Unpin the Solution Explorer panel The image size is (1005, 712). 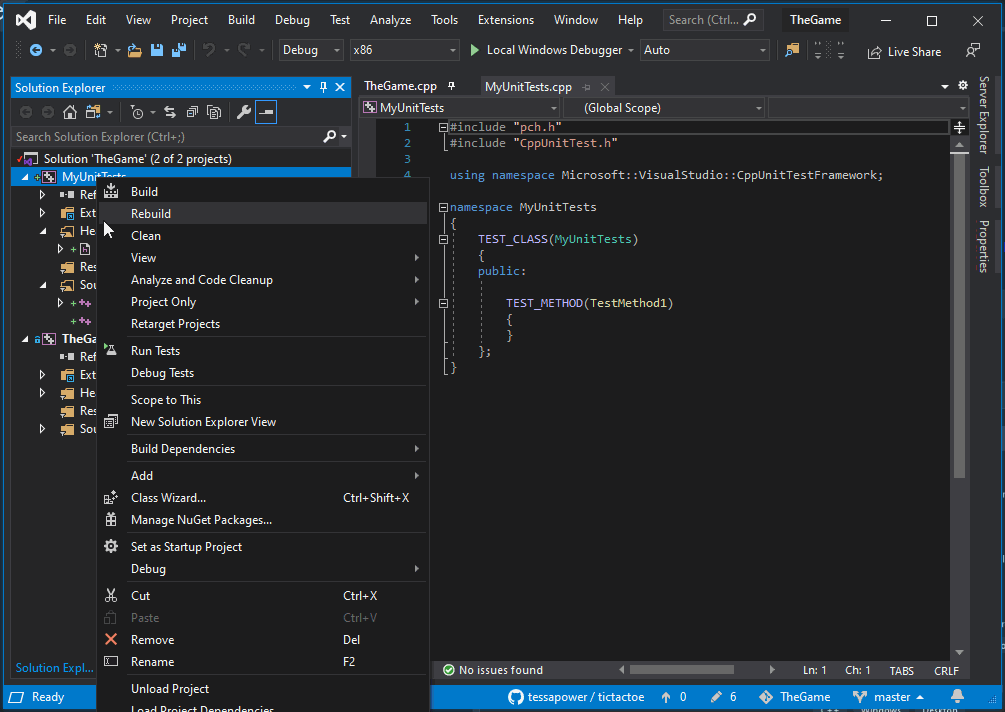coord(324,87)
